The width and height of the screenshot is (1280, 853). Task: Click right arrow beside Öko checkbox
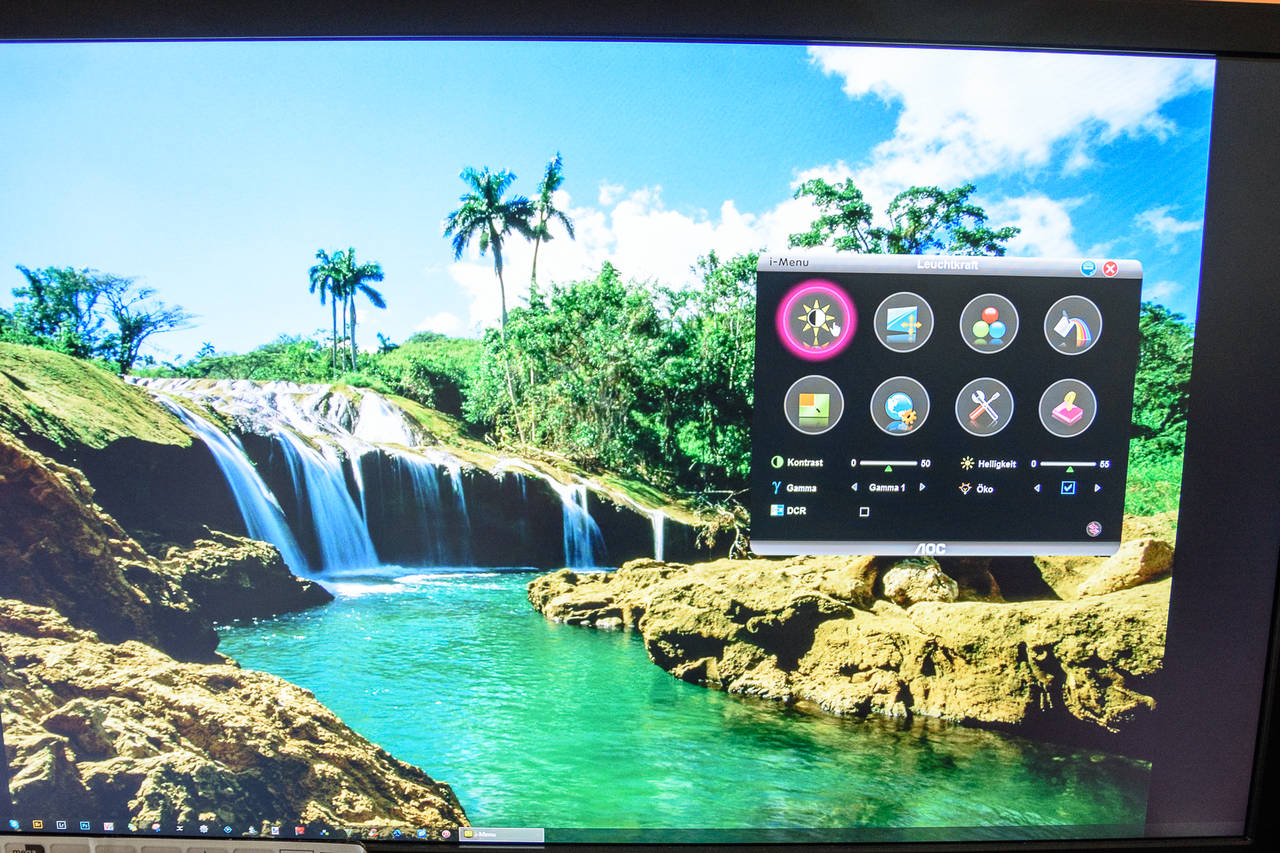[1097, 488]
